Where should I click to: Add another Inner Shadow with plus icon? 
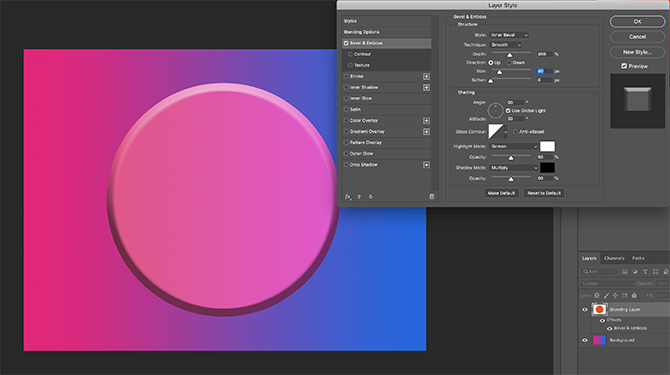click(x=426, y=88)
